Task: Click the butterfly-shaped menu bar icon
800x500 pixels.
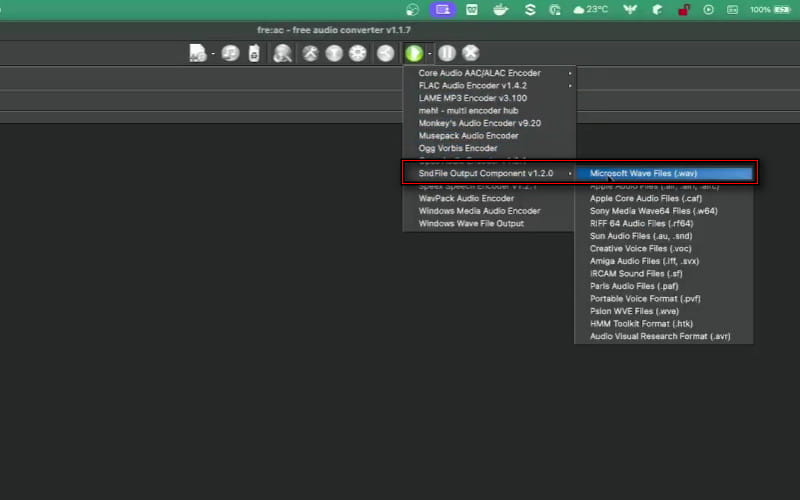Action: click(630, 10)
